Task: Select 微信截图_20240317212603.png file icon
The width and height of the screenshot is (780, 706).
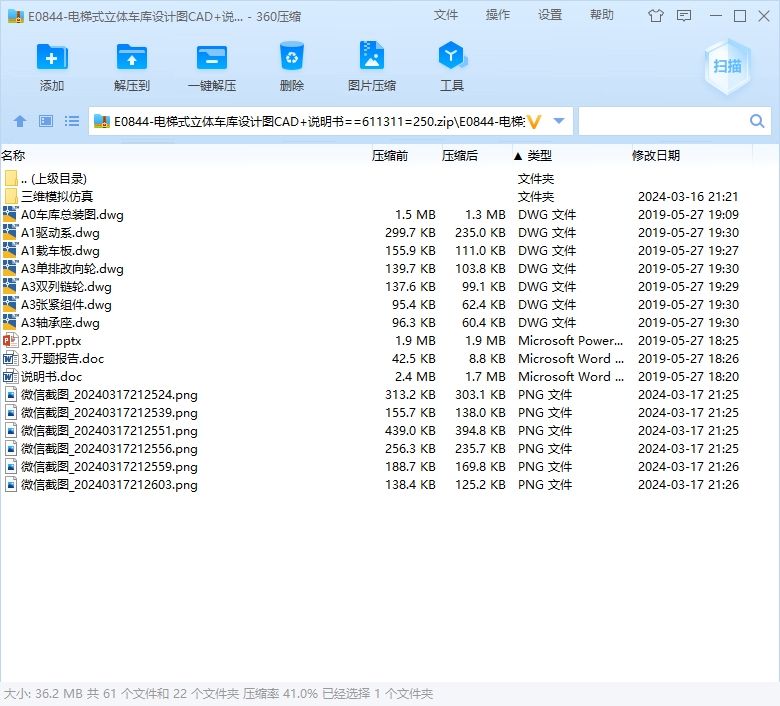Action: click(x=10, y=484)
